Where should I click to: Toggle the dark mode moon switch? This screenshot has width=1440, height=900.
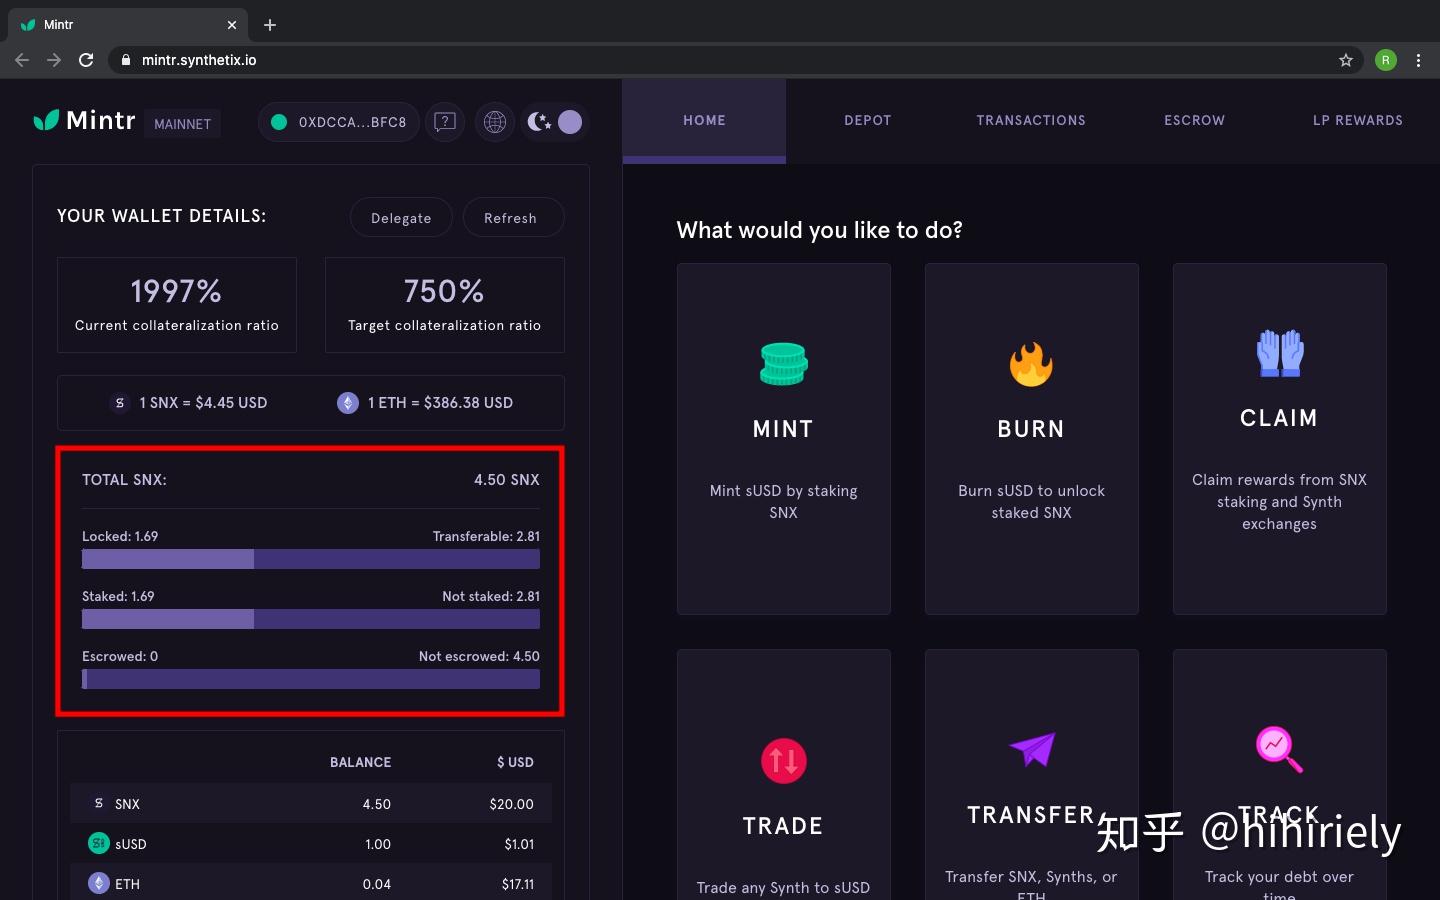(554, 122)
